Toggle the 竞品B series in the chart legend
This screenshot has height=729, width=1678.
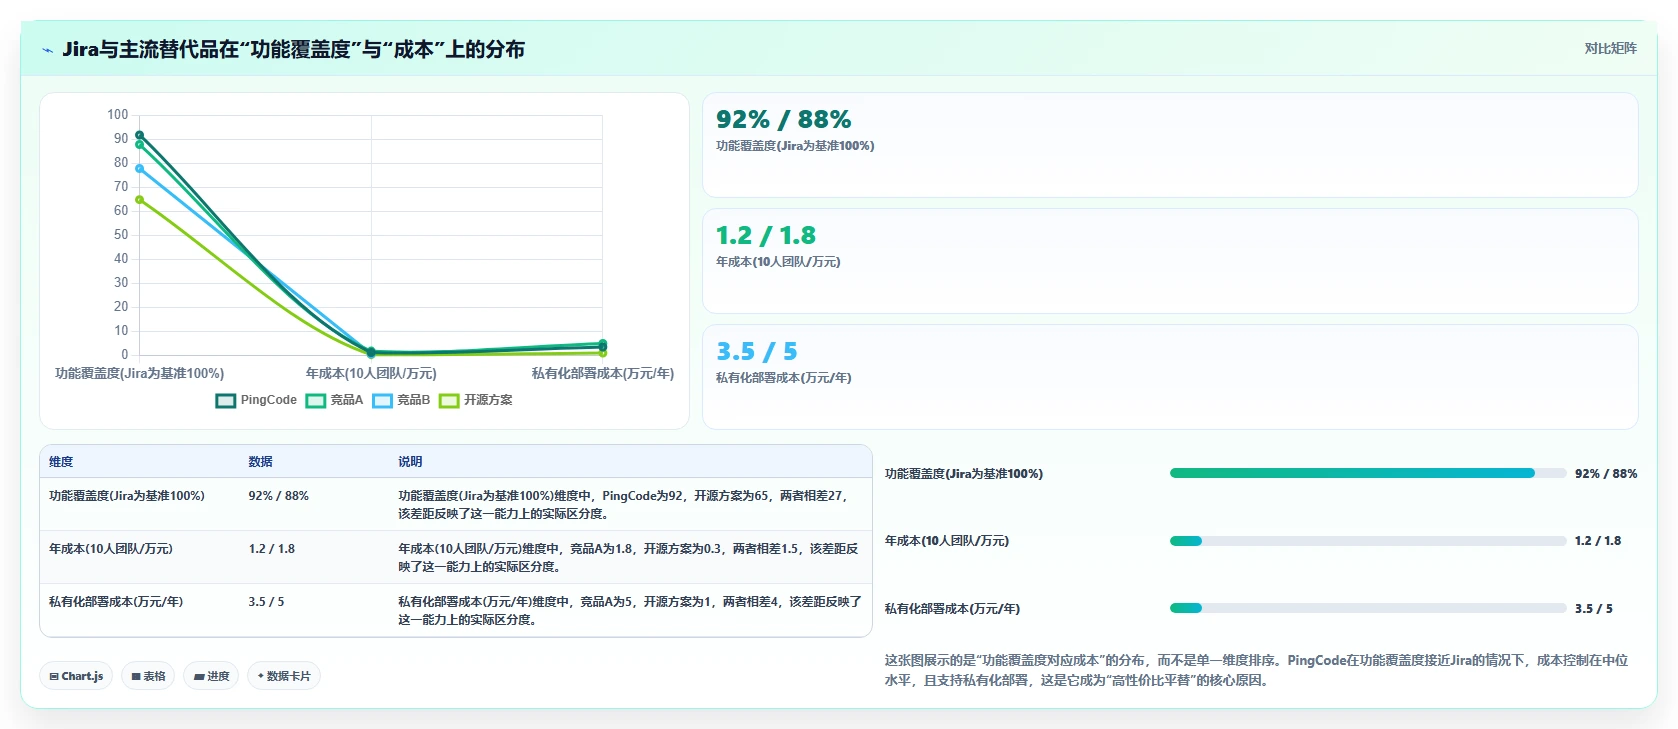[x=401, y=400]
